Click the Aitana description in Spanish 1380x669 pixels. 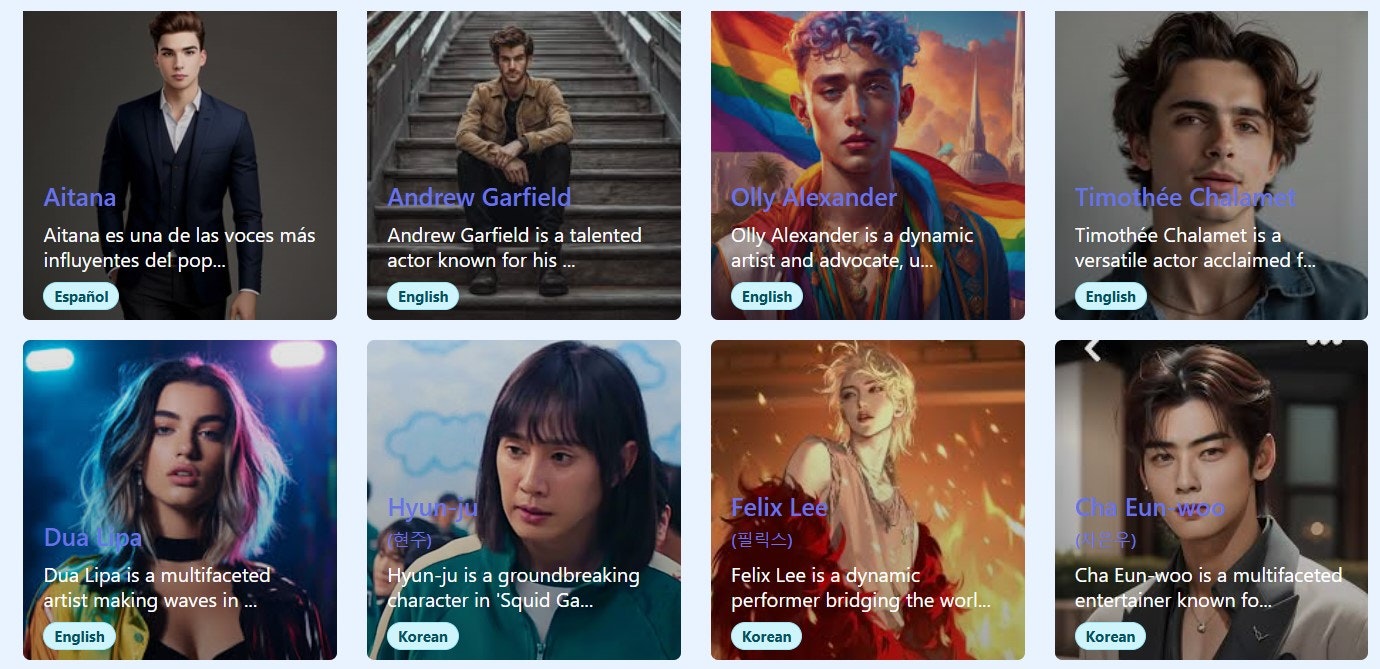pos(180,248)
